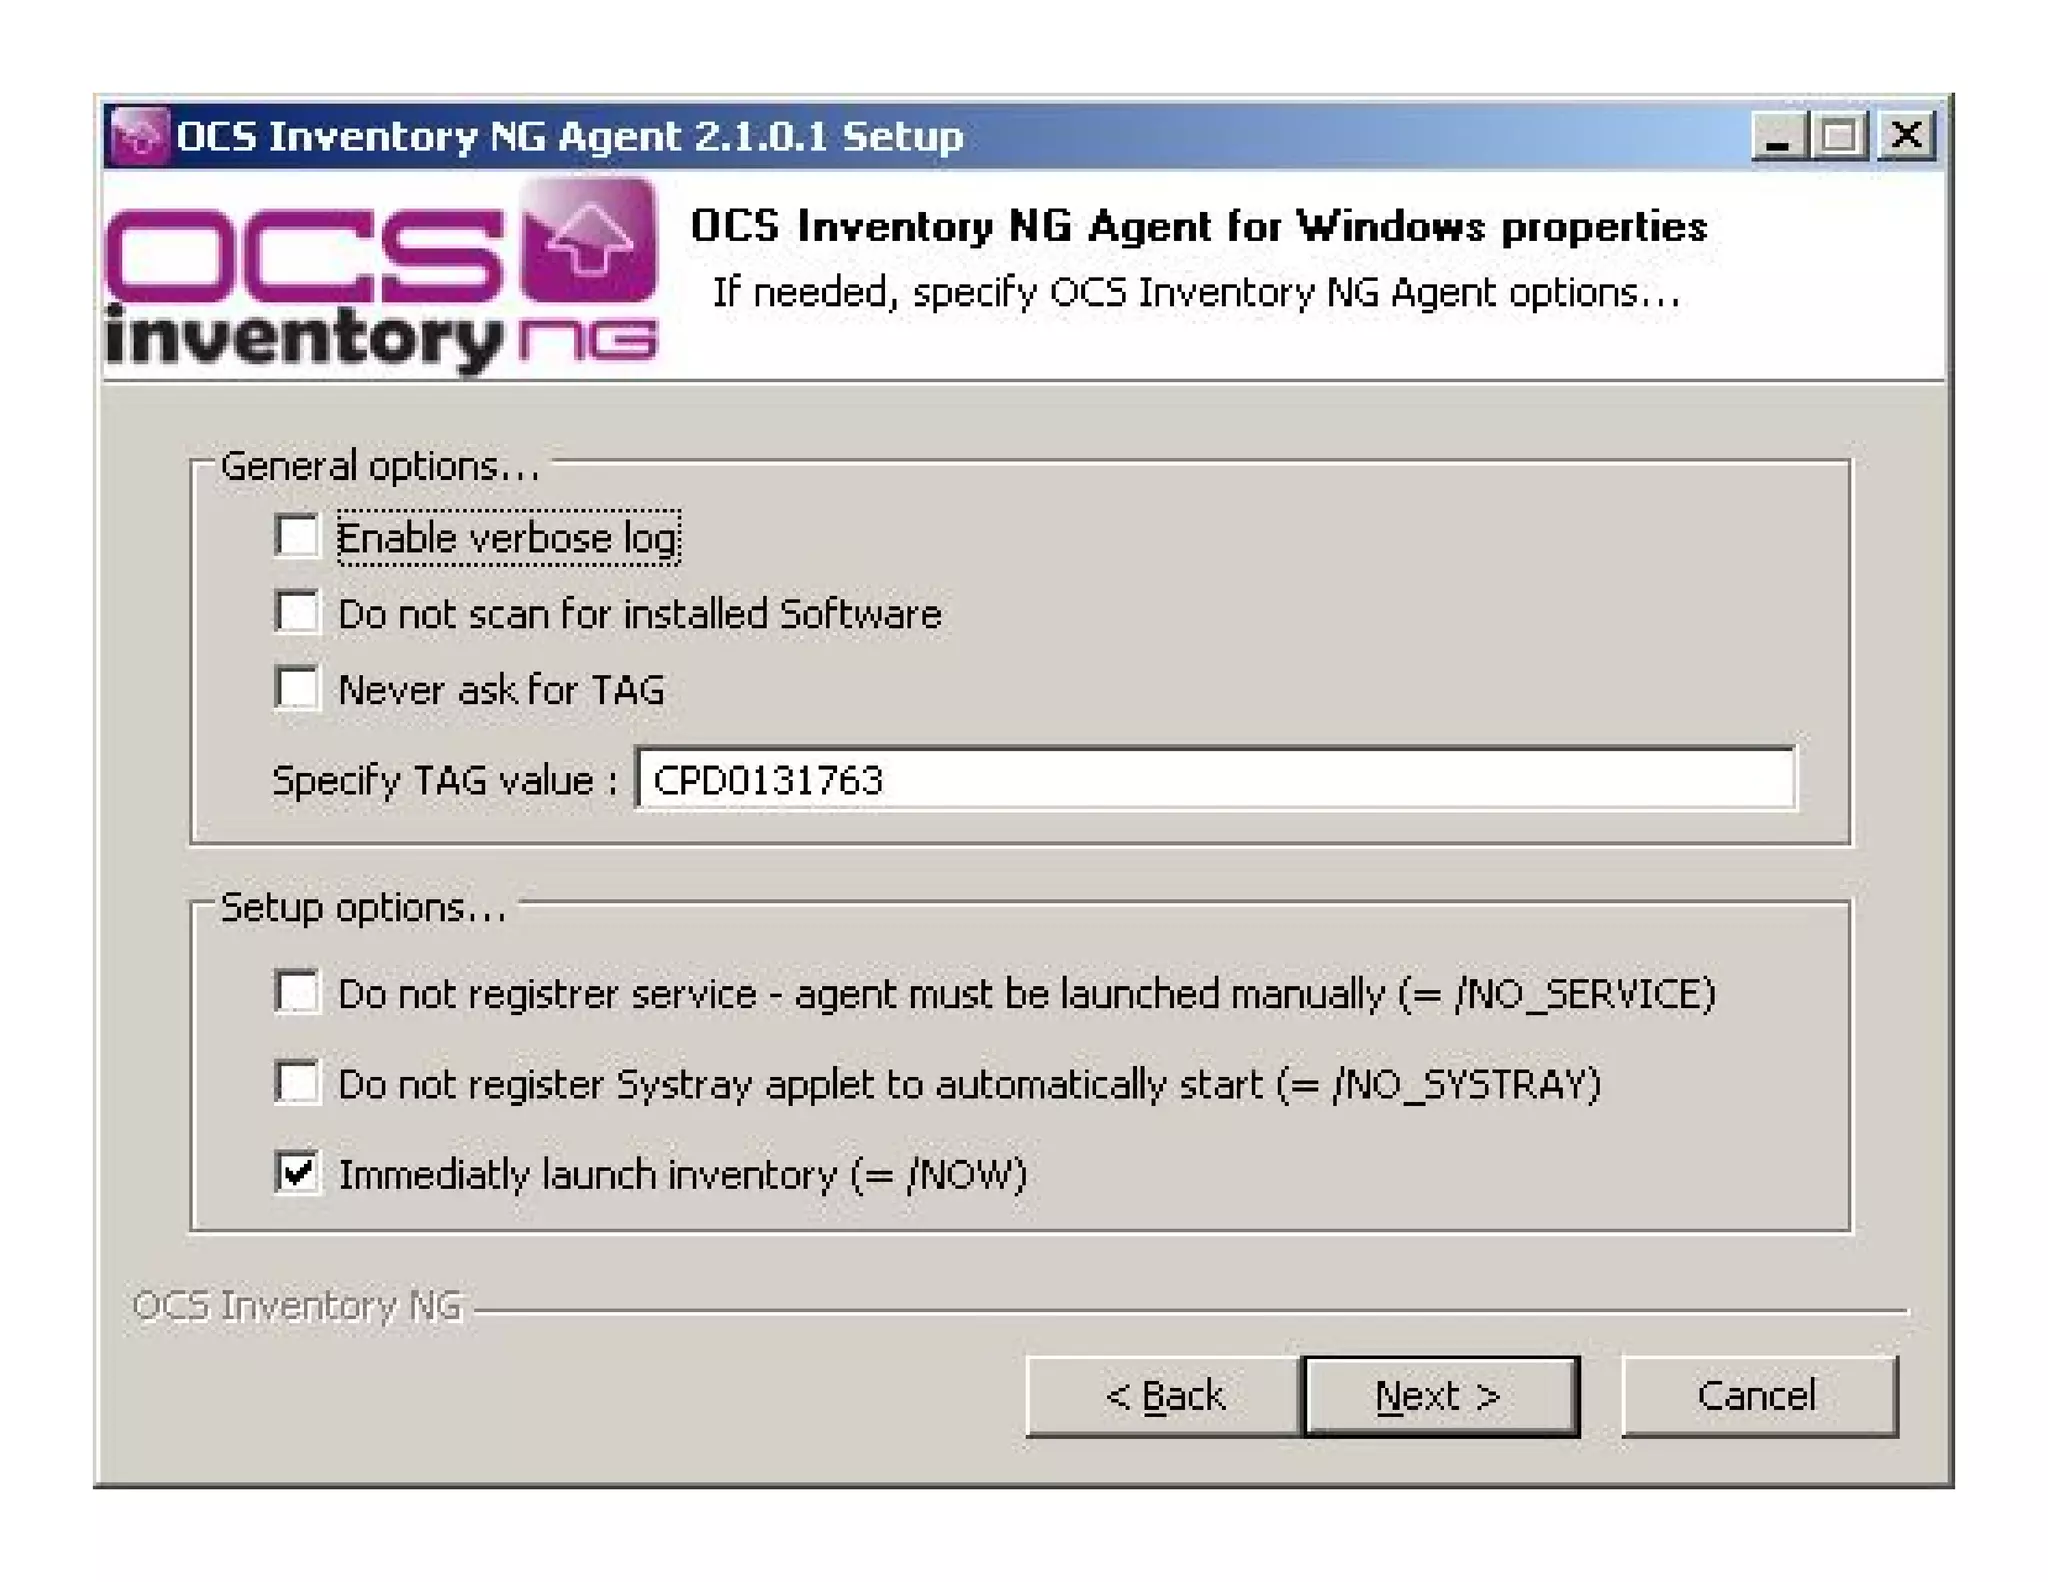This screenshot has height=1582, width=2048.
Task: Enable verbose log checkbox
Action: click(297, 536)
